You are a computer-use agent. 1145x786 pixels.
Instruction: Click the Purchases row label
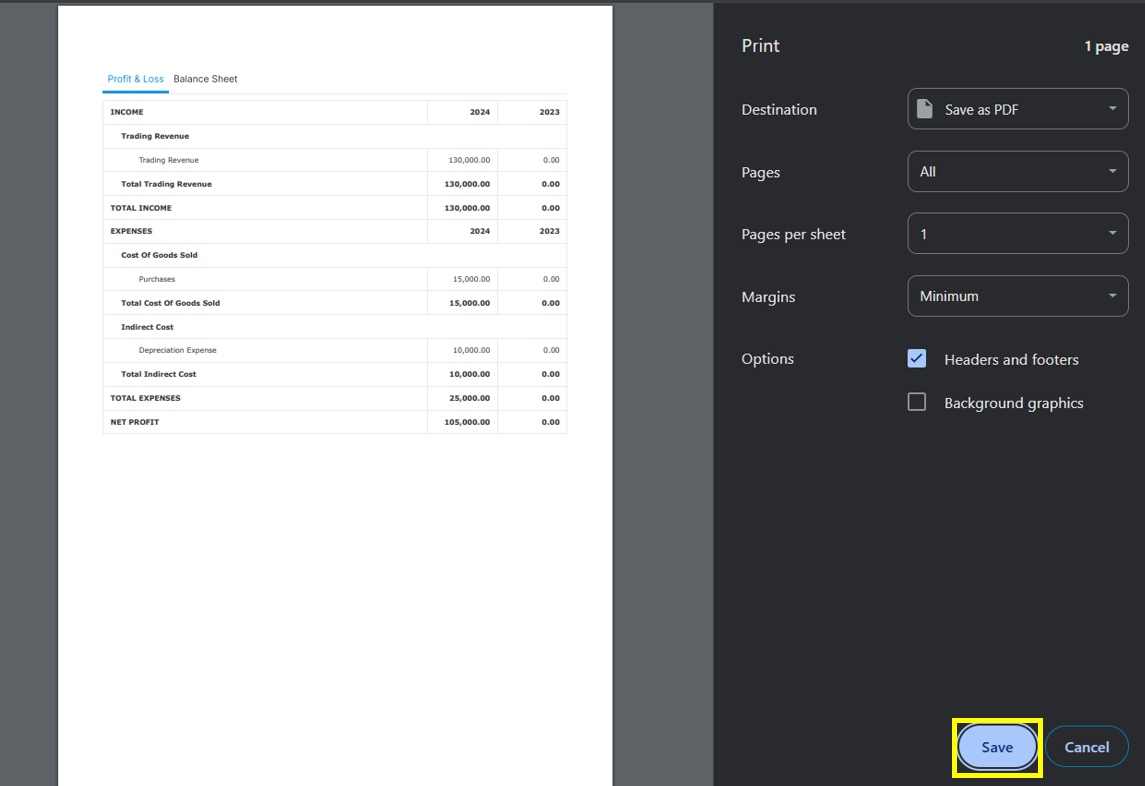click(x=157, y=279)
